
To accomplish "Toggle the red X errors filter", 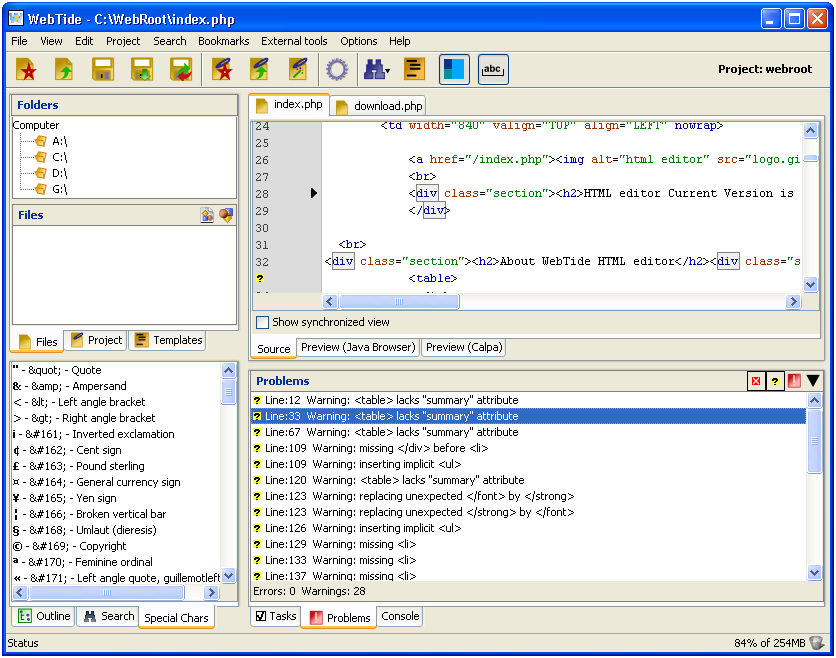I will [x=756, y=381].
